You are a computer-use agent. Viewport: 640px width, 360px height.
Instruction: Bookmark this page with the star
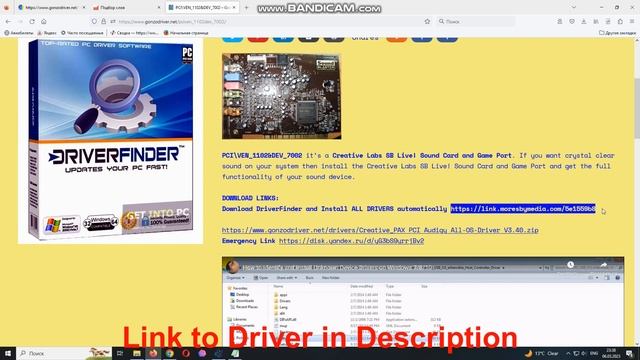click(x=427, y=21)
